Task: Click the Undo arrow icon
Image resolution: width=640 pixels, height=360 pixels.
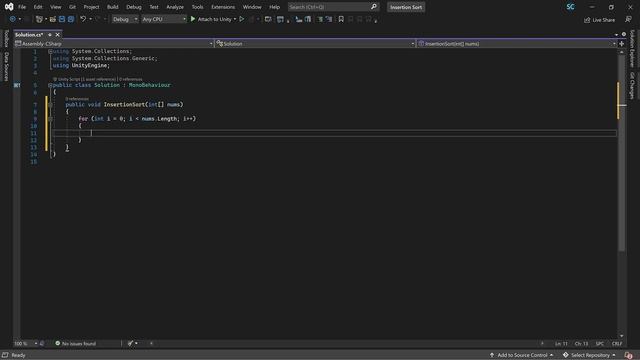Action: [83, 19]
